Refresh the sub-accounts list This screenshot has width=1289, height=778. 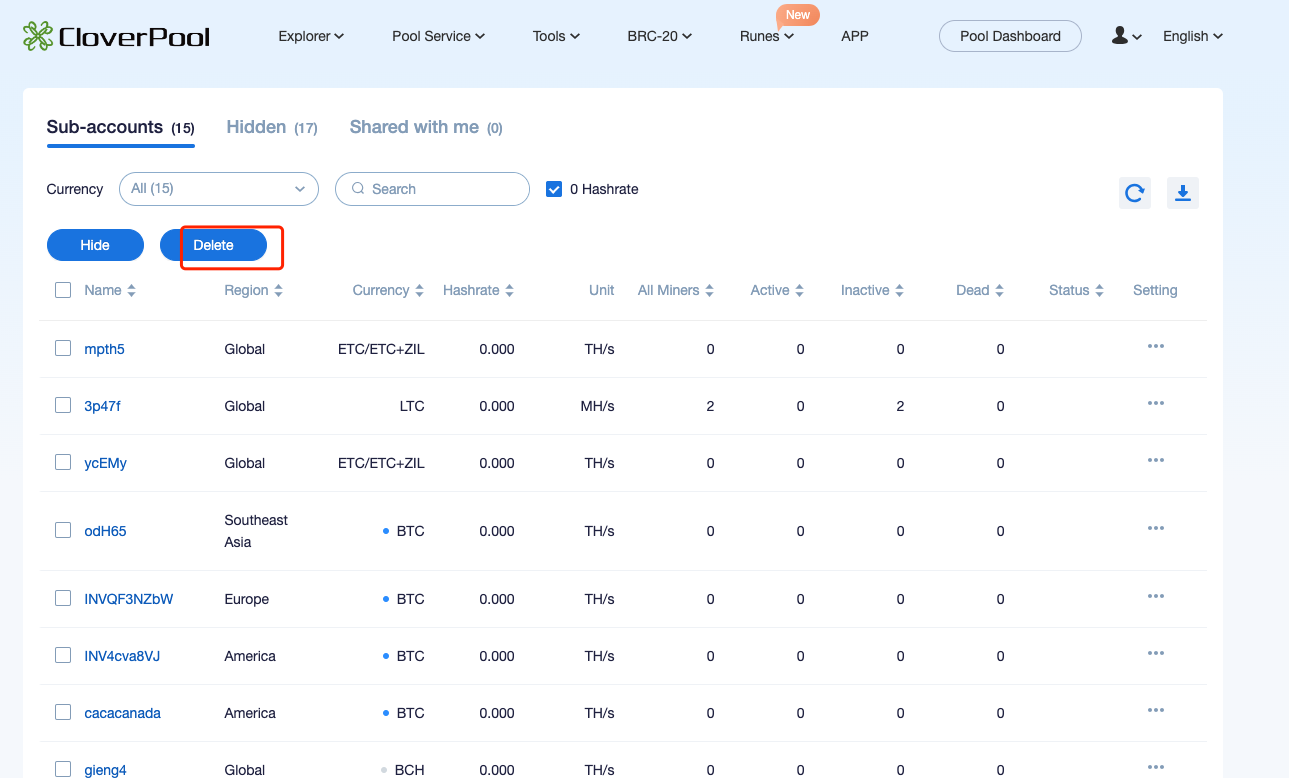point(1134,193)
